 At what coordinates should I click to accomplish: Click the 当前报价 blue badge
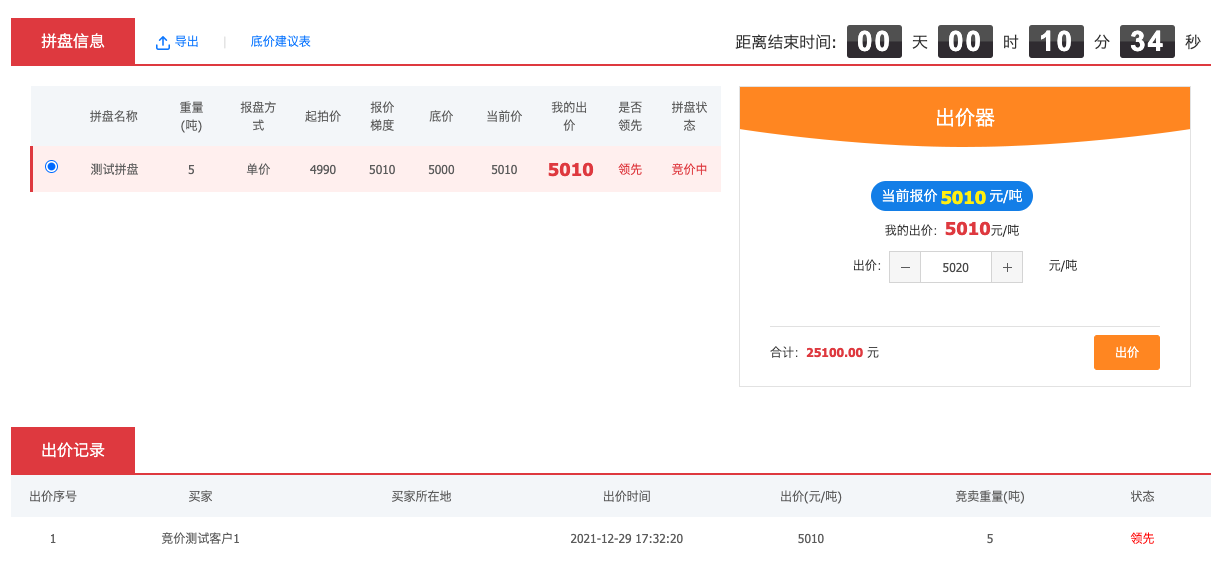pyautogui.click(x=951, y=196)
